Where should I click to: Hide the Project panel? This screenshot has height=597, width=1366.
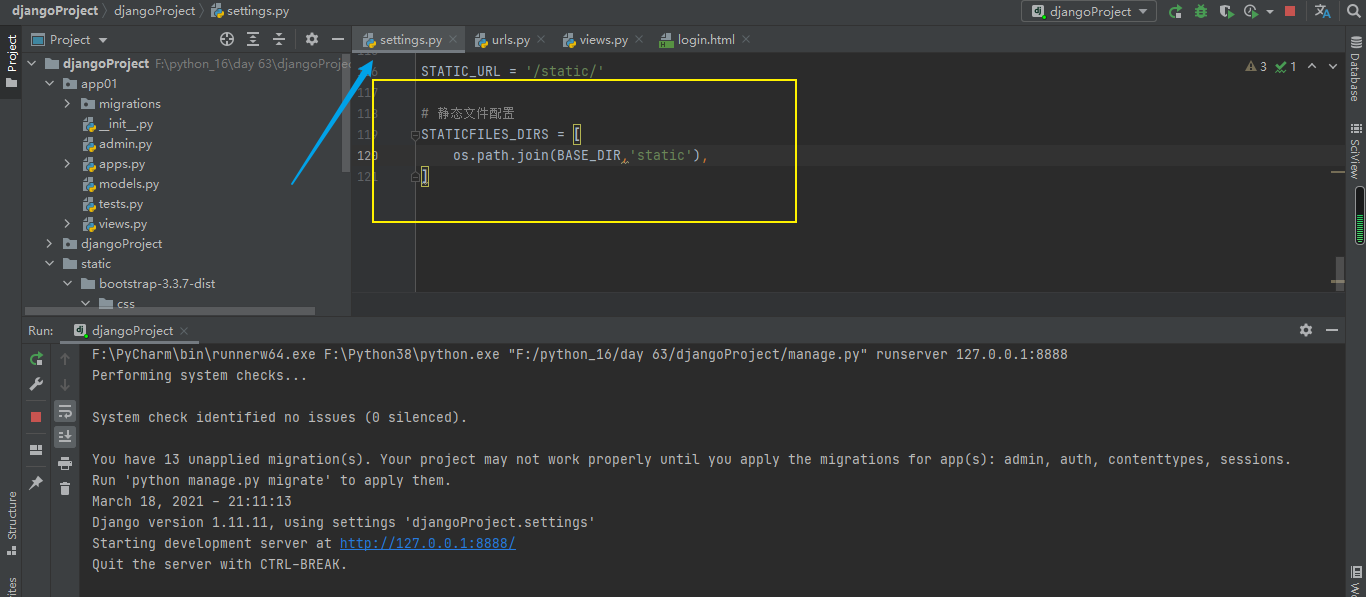pyautogui.click(x=338, y=39)
